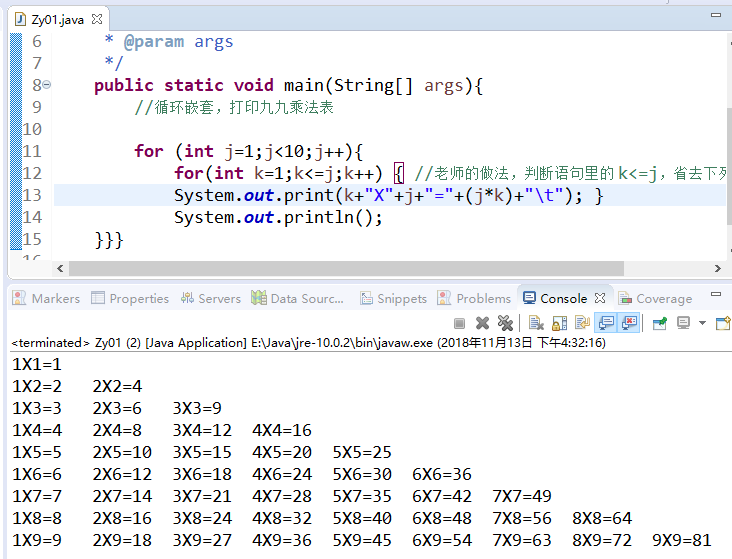Remove the current launch with the single X icon
Screen dimensions: 732x559
point(482,323)
